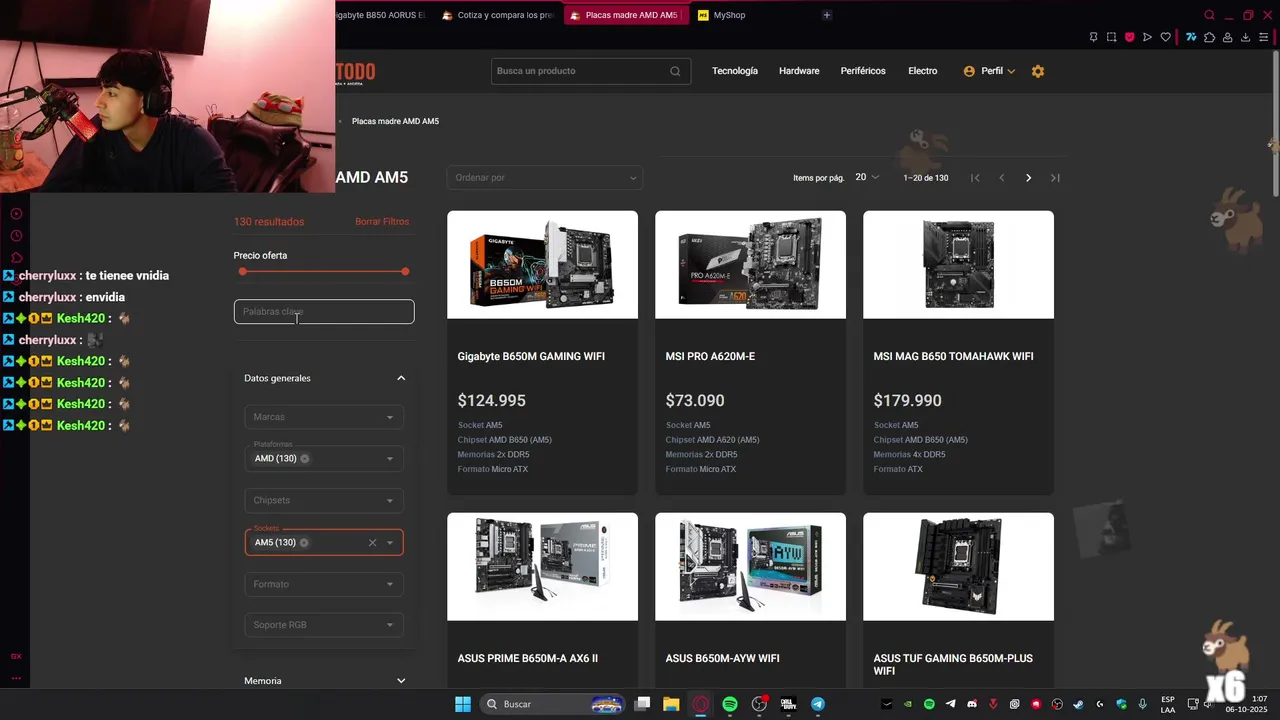1280x720 pixels.
Task: Open the Opera sidebar three-dots menu
Action: (x=16, y=678)
